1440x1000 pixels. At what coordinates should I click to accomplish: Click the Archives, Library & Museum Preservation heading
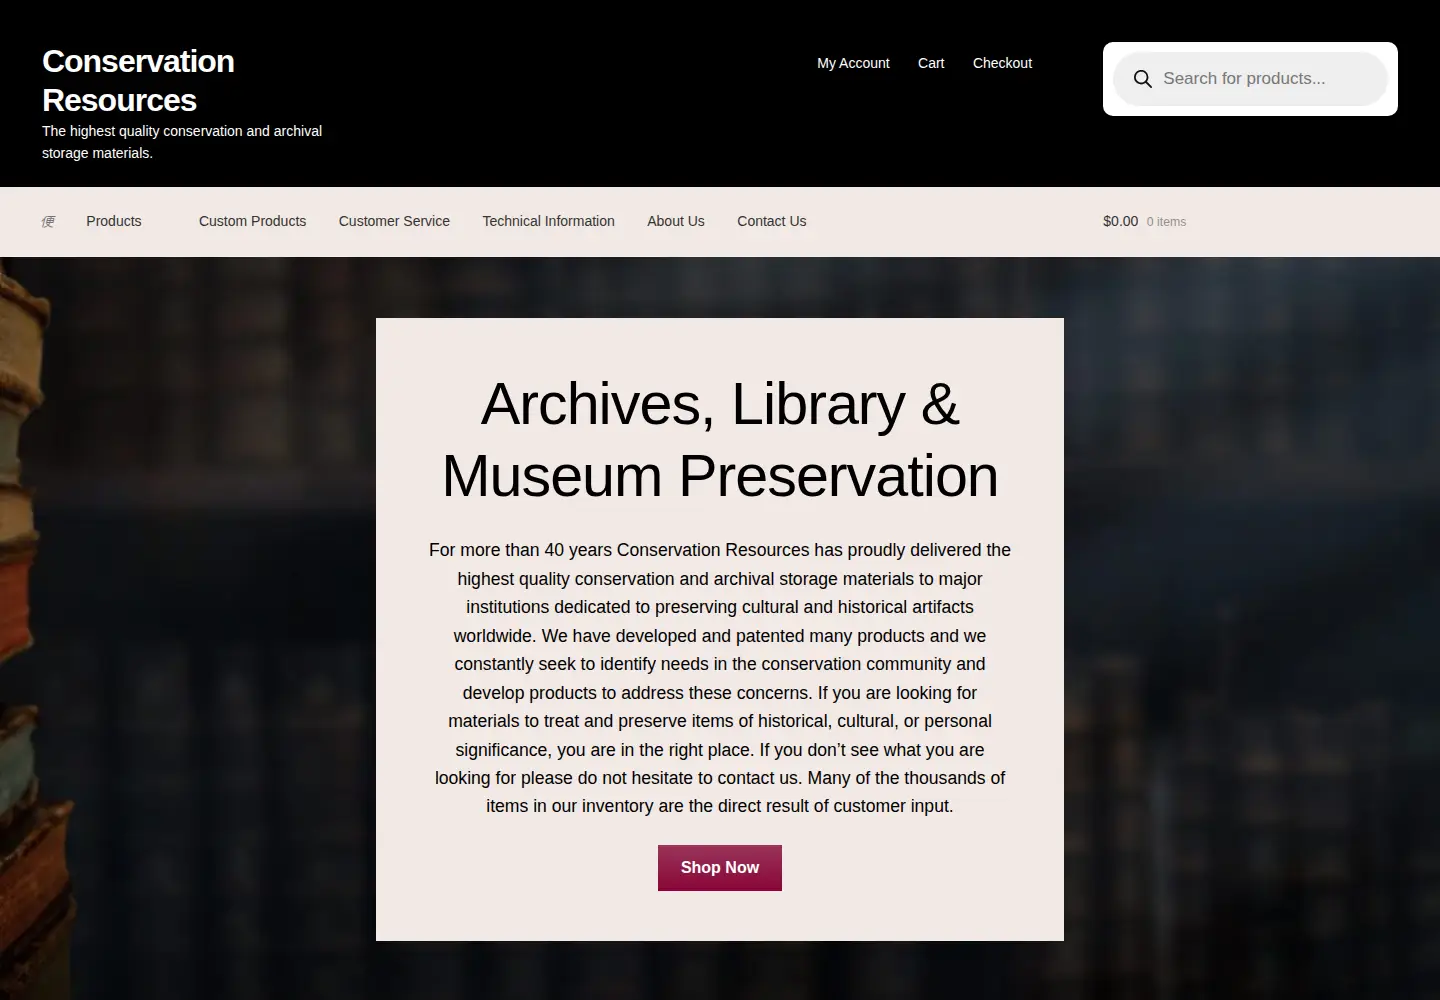pos(720,440)
